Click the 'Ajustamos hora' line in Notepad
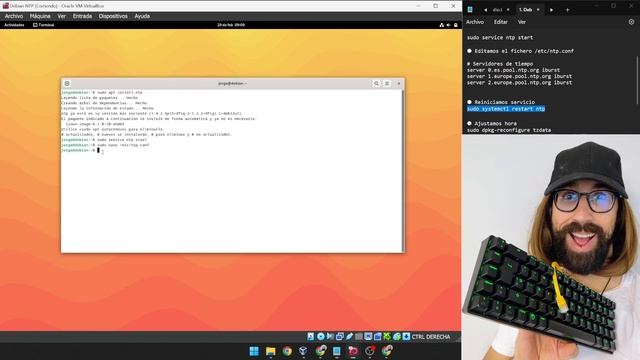Screen dimensions: 640x360 [x=492, y=123]
